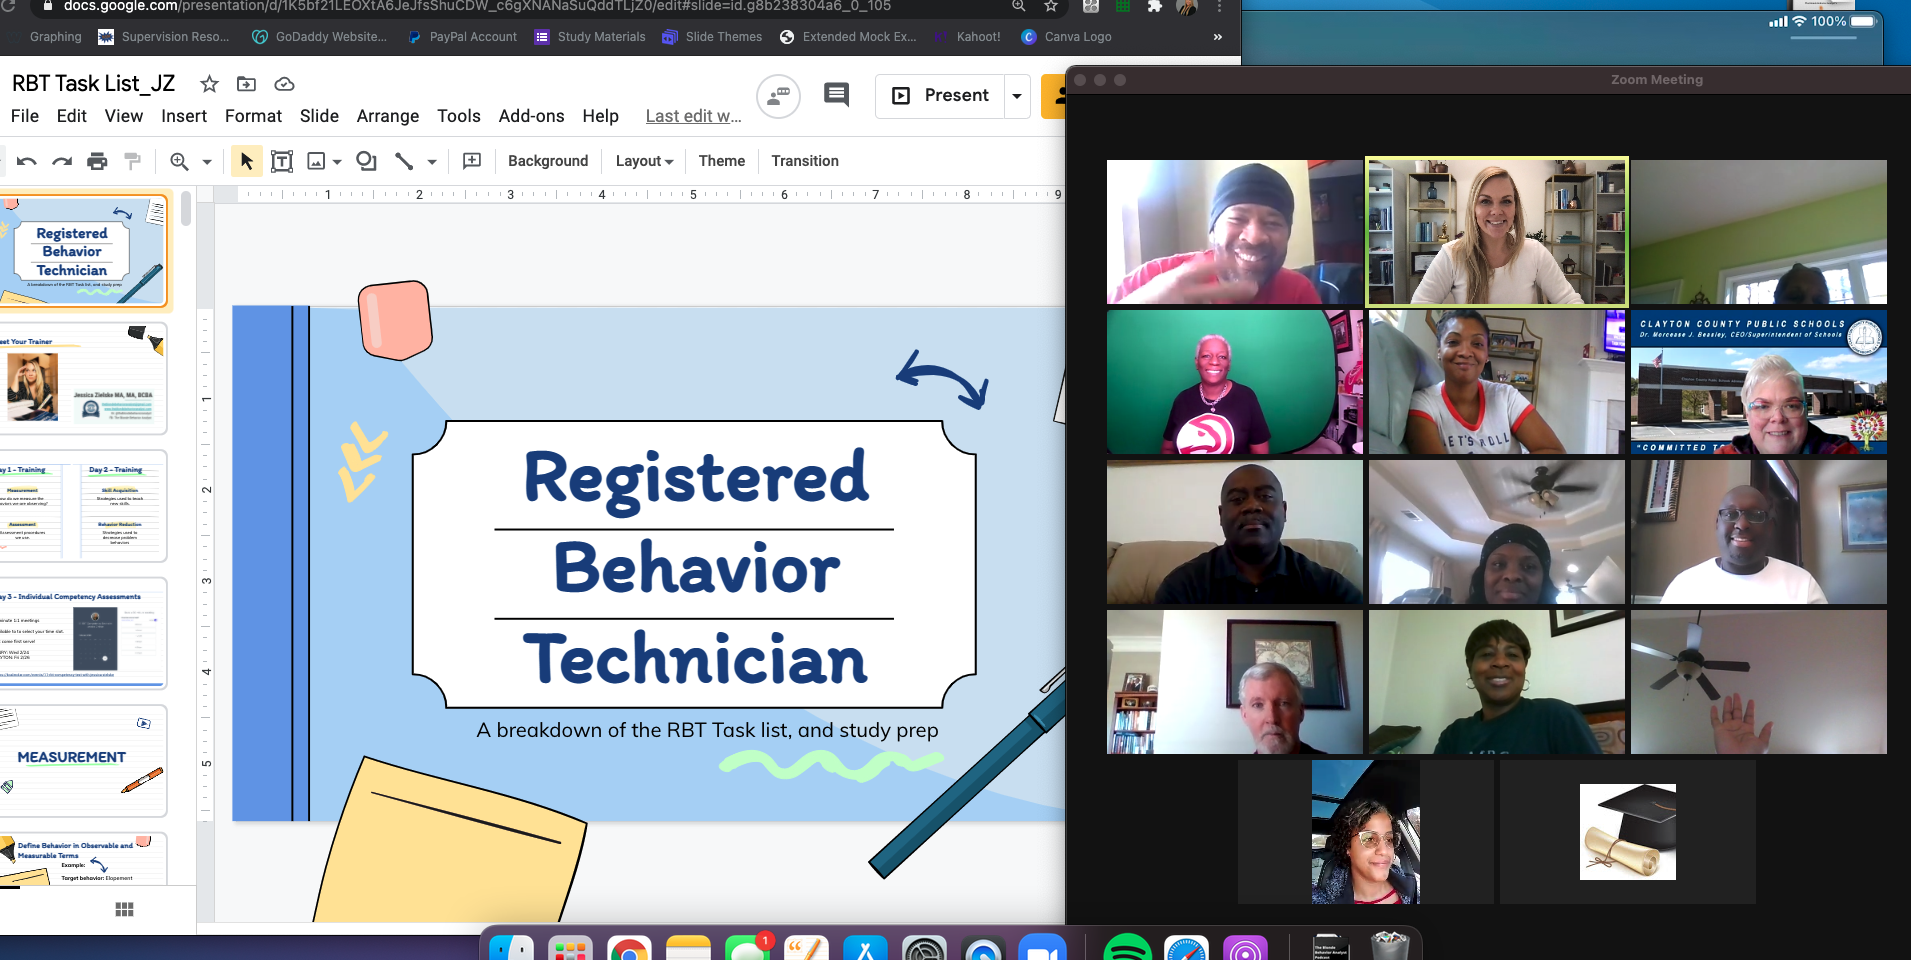The height and width of the screenshot is (960, 1911).
Task: Open the Kahoot! bookmark
Action: [967, 37]
